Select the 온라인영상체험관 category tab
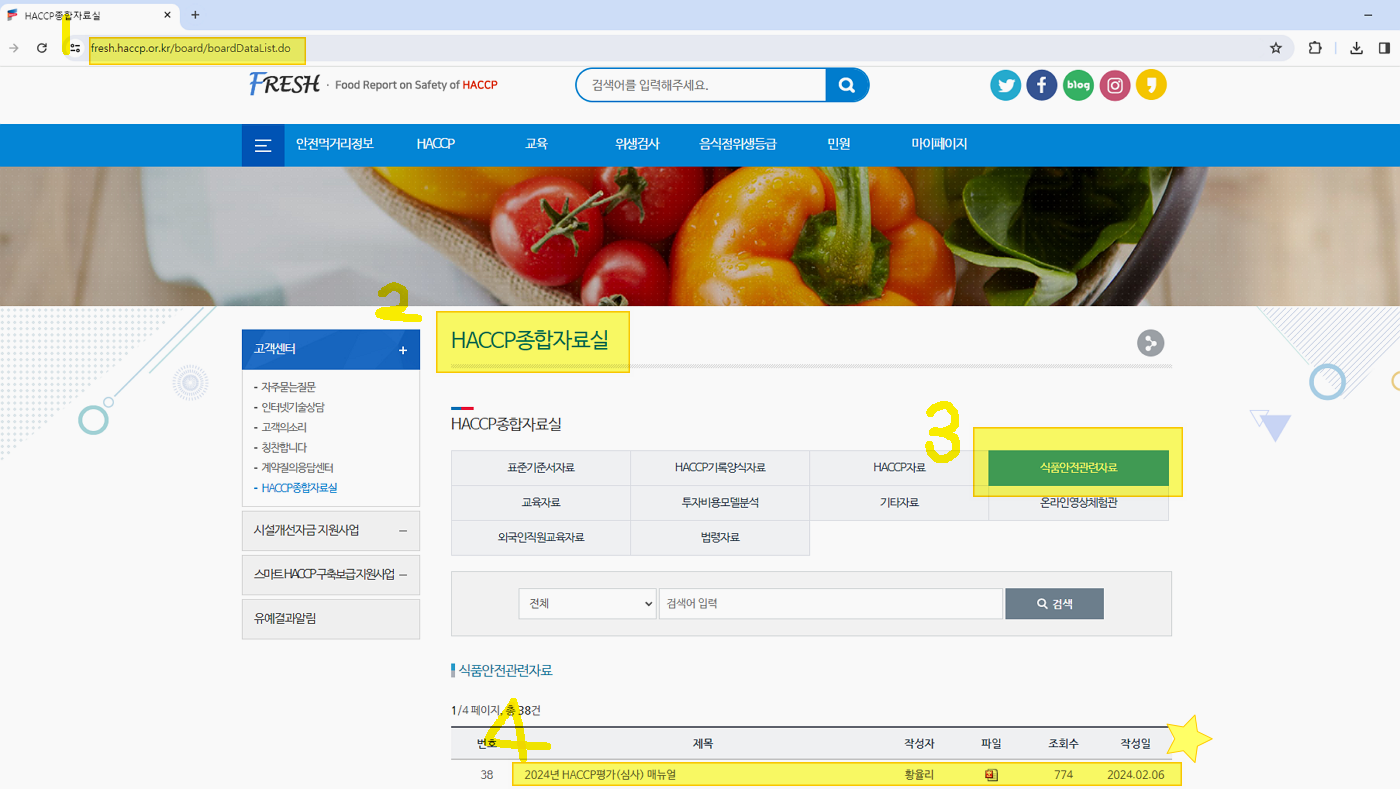Screen dimensions: 1400x789 [1079, 503]
